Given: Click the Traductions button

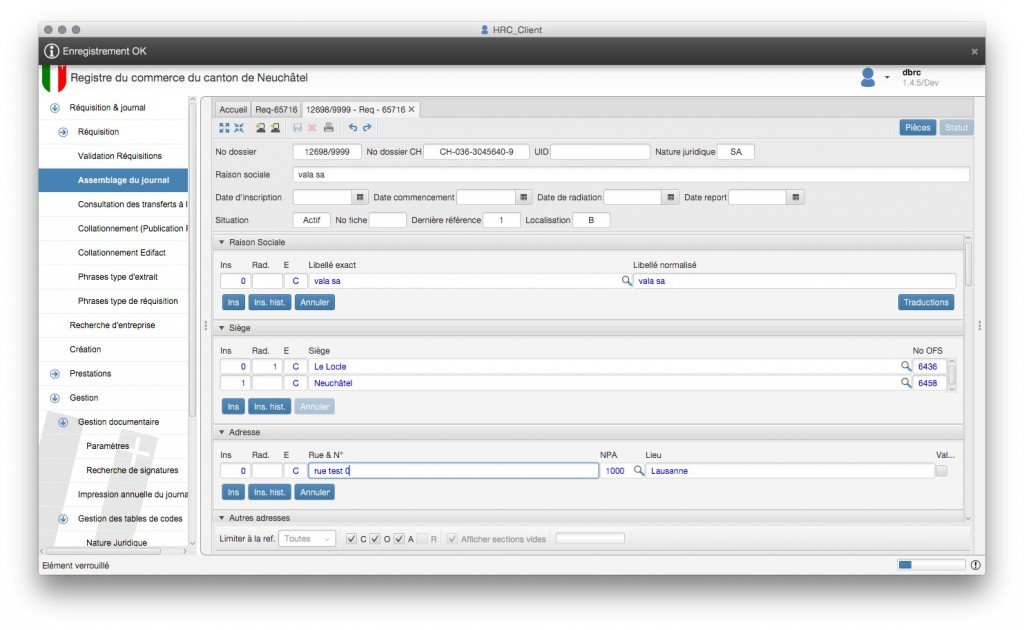Looking at the screenshot, I should tap(926, 302).
